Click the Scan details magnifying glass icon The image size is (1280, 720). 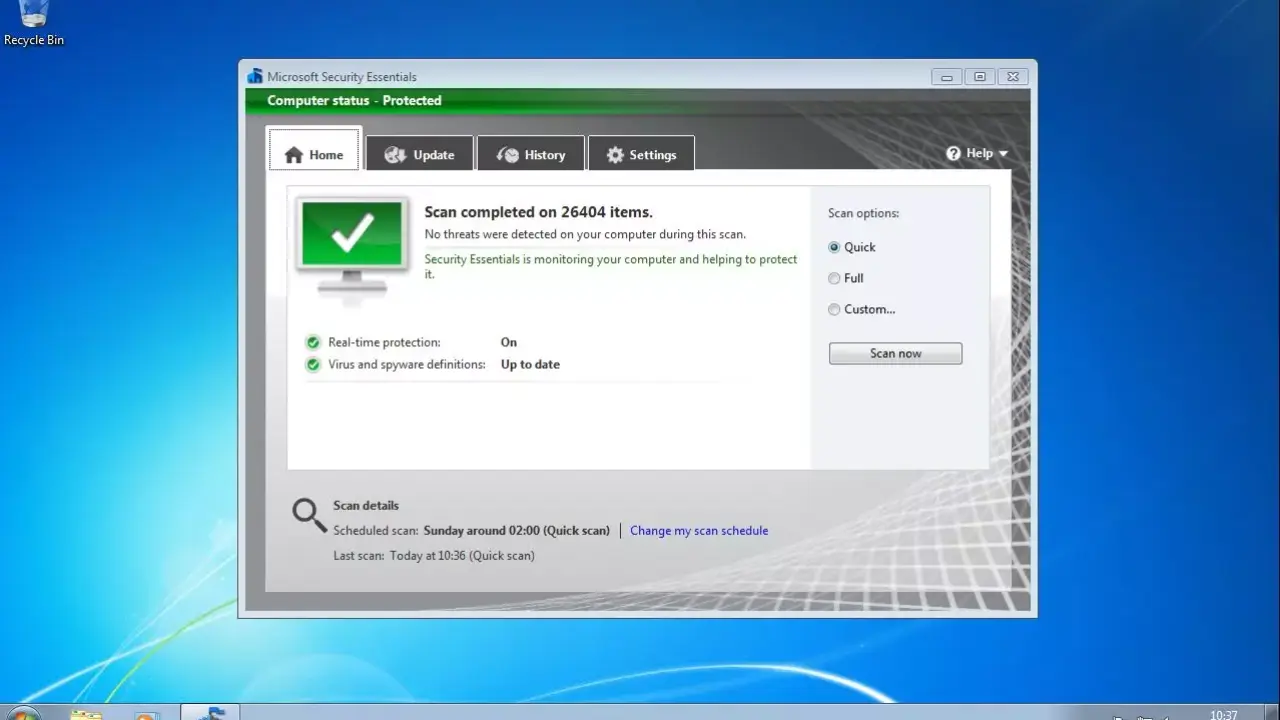(309, 515)
